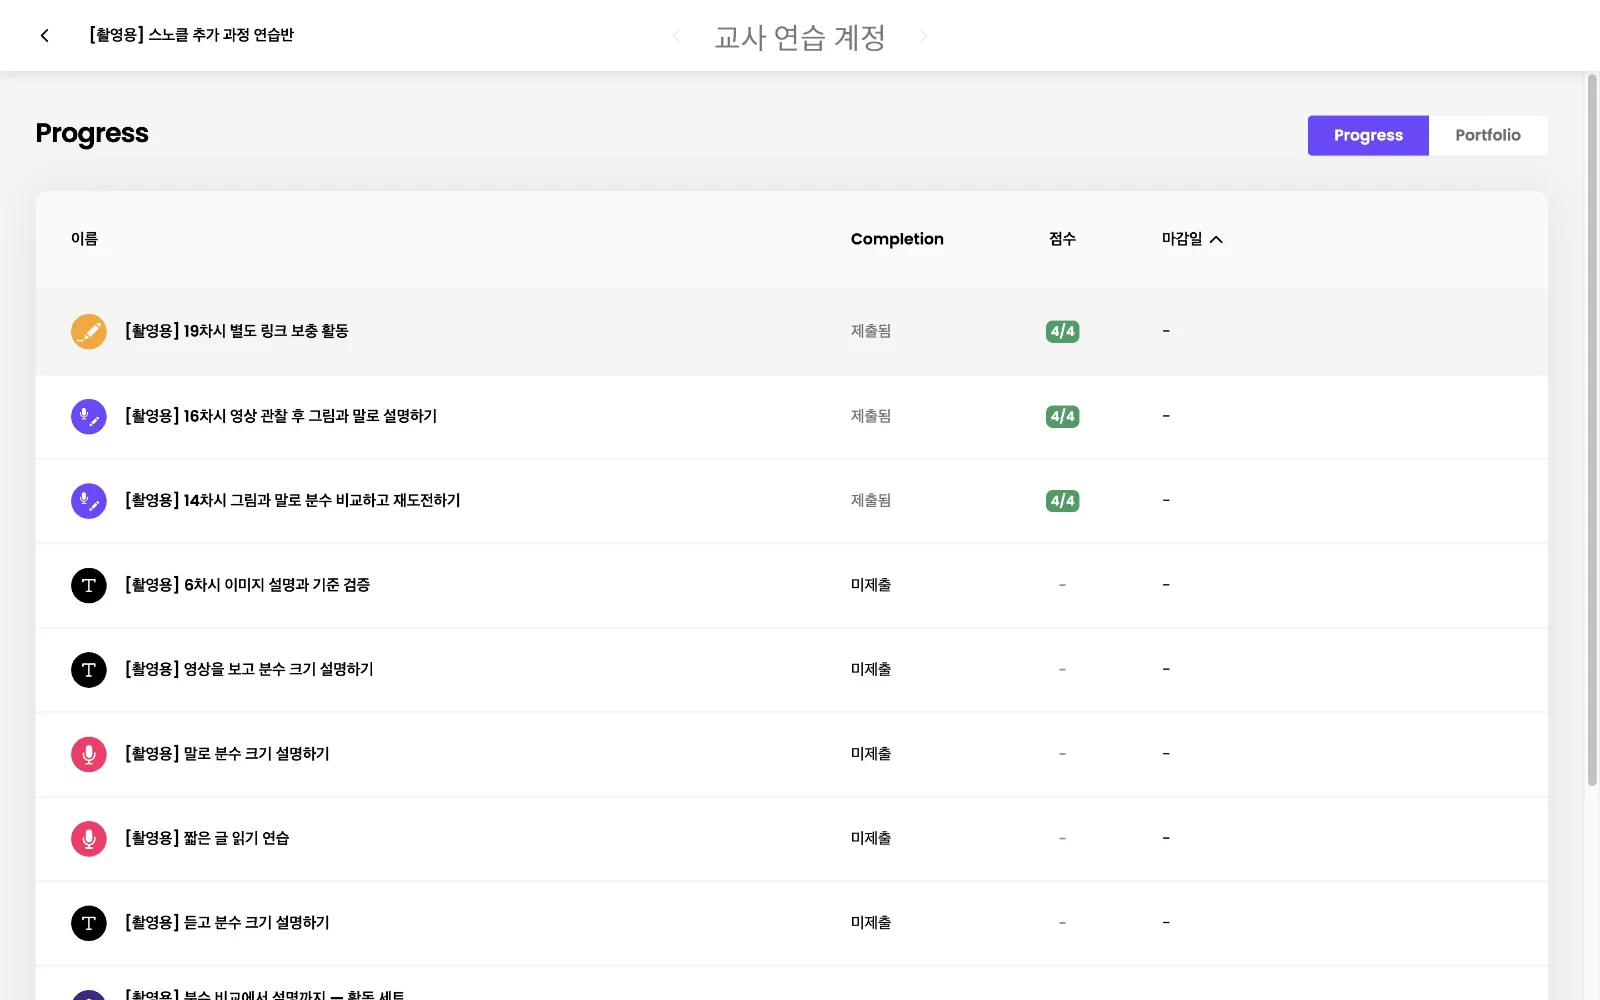Switch to the Portfolio tab
The image size is (1600, 1000).
pyautogui.click(x=1488, y=135)
